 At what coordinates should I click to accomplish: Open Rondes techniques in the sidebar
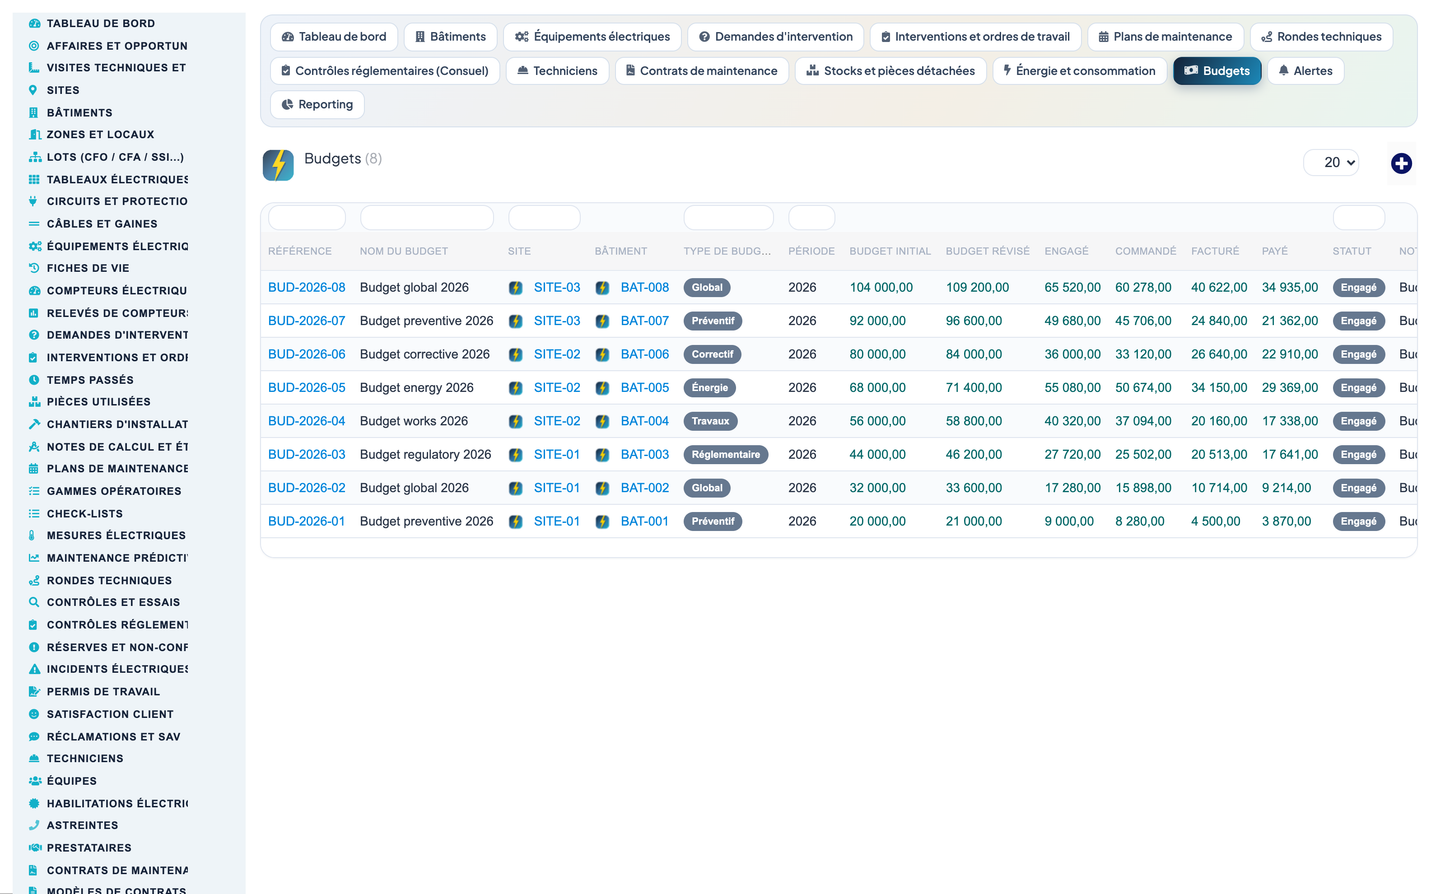[109, 580]
